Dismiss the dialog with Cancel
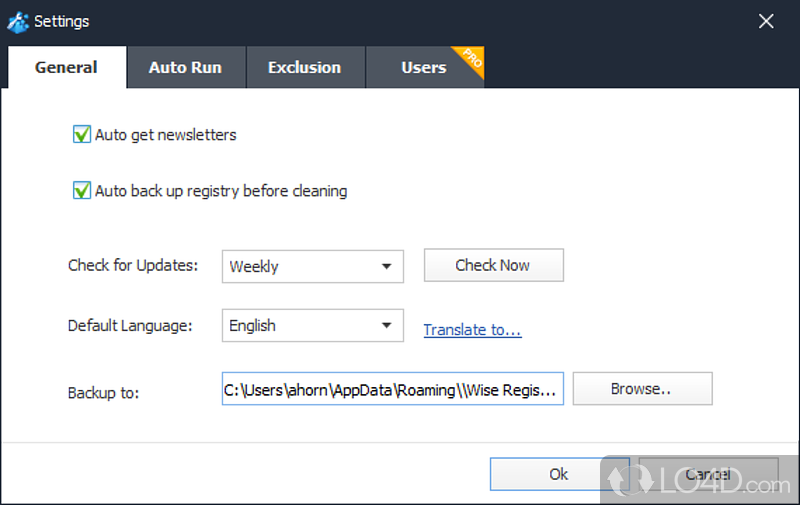 [x=708, y=474]
